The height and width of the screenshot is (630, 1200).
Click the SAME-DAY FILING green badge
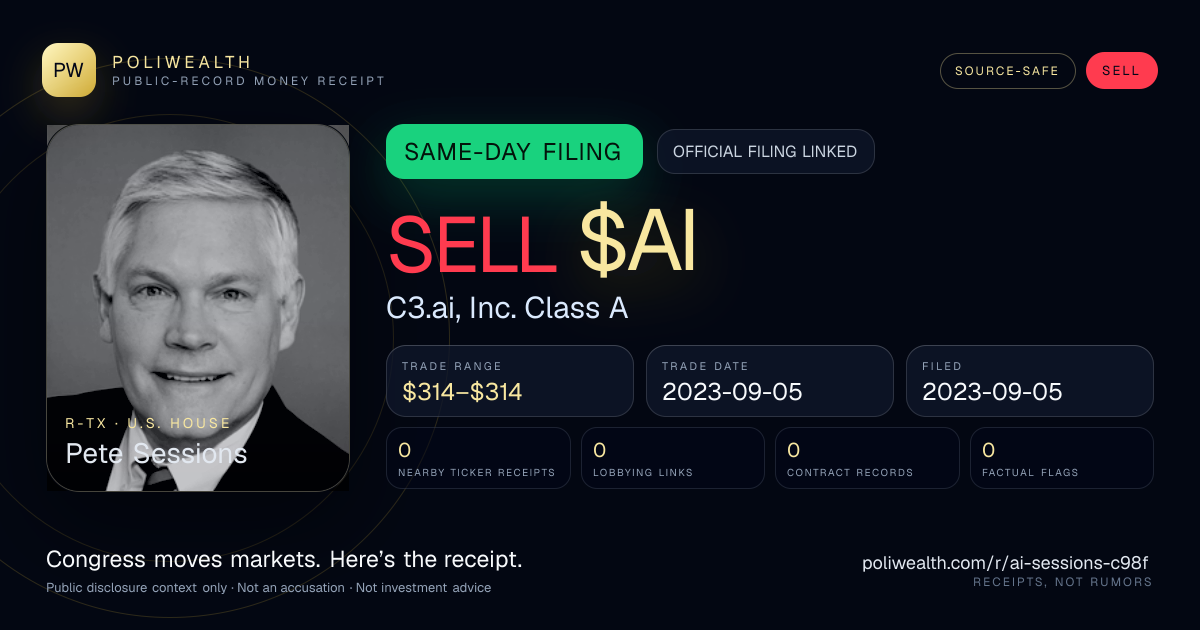[x=514, y=152]
